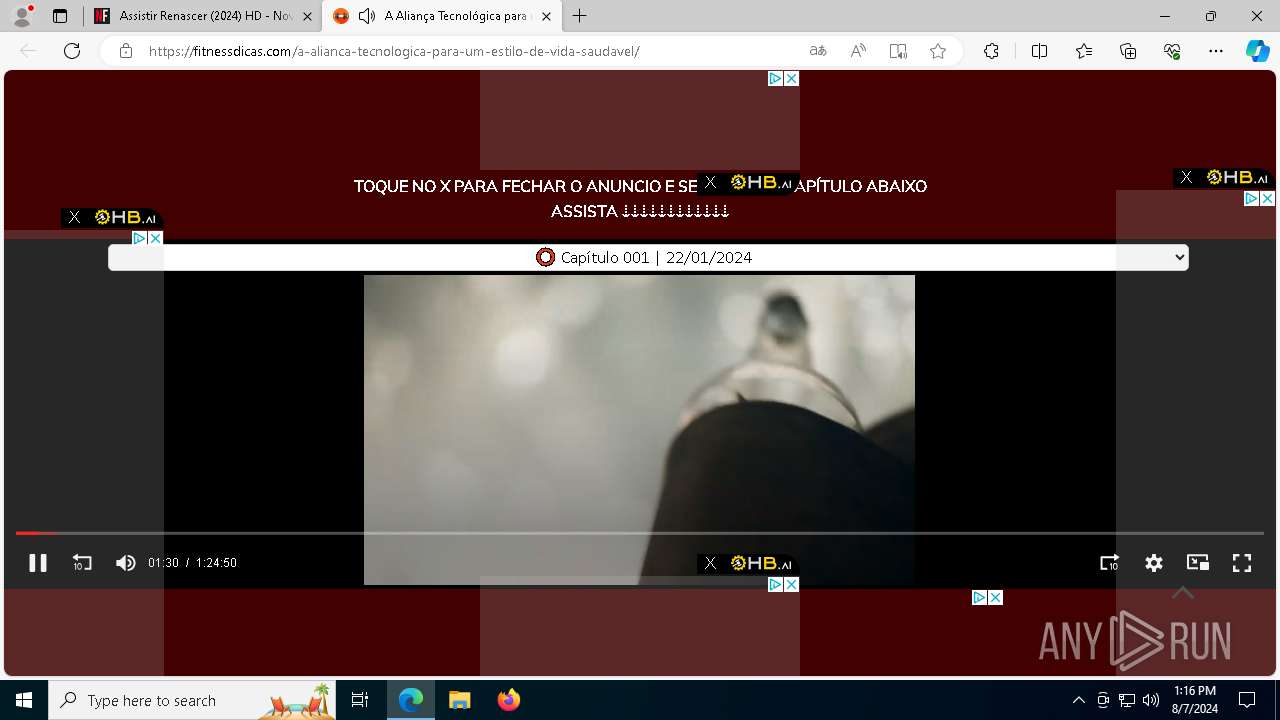Image resolution: width=1280 pixels, height=720 pixels.
Task: Close the A Aliança Tecnológica tab
Action: [x=546, y=16]
